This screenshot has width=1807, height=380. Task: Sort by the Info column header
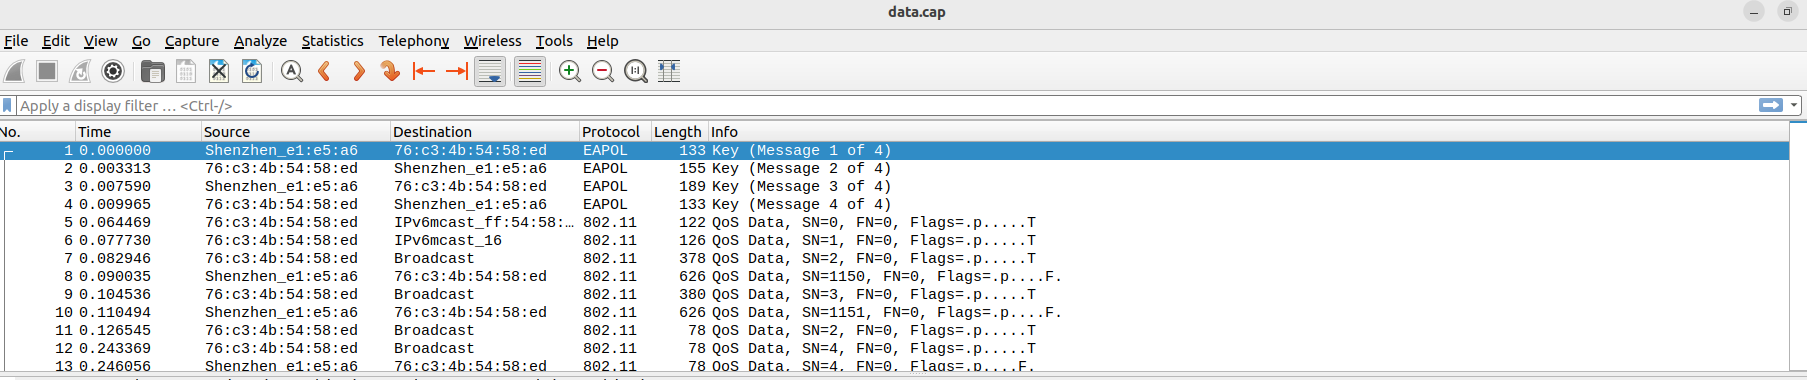point(1248,132)
